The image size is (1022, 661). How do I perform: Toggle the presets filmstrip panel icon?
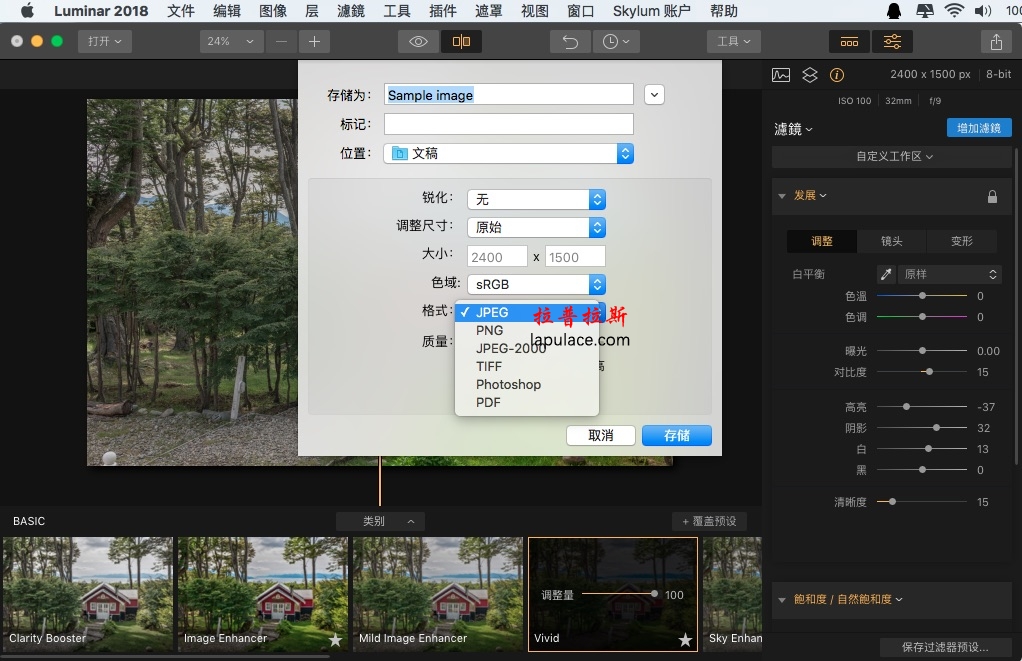(849, 42)
